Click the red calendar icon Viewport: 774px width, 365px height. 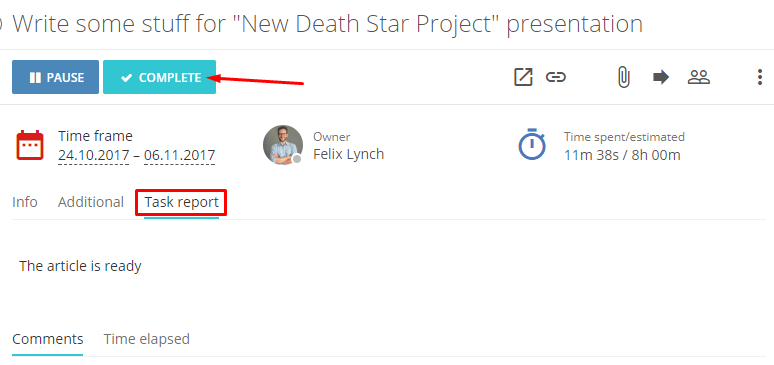click(30, 145)
